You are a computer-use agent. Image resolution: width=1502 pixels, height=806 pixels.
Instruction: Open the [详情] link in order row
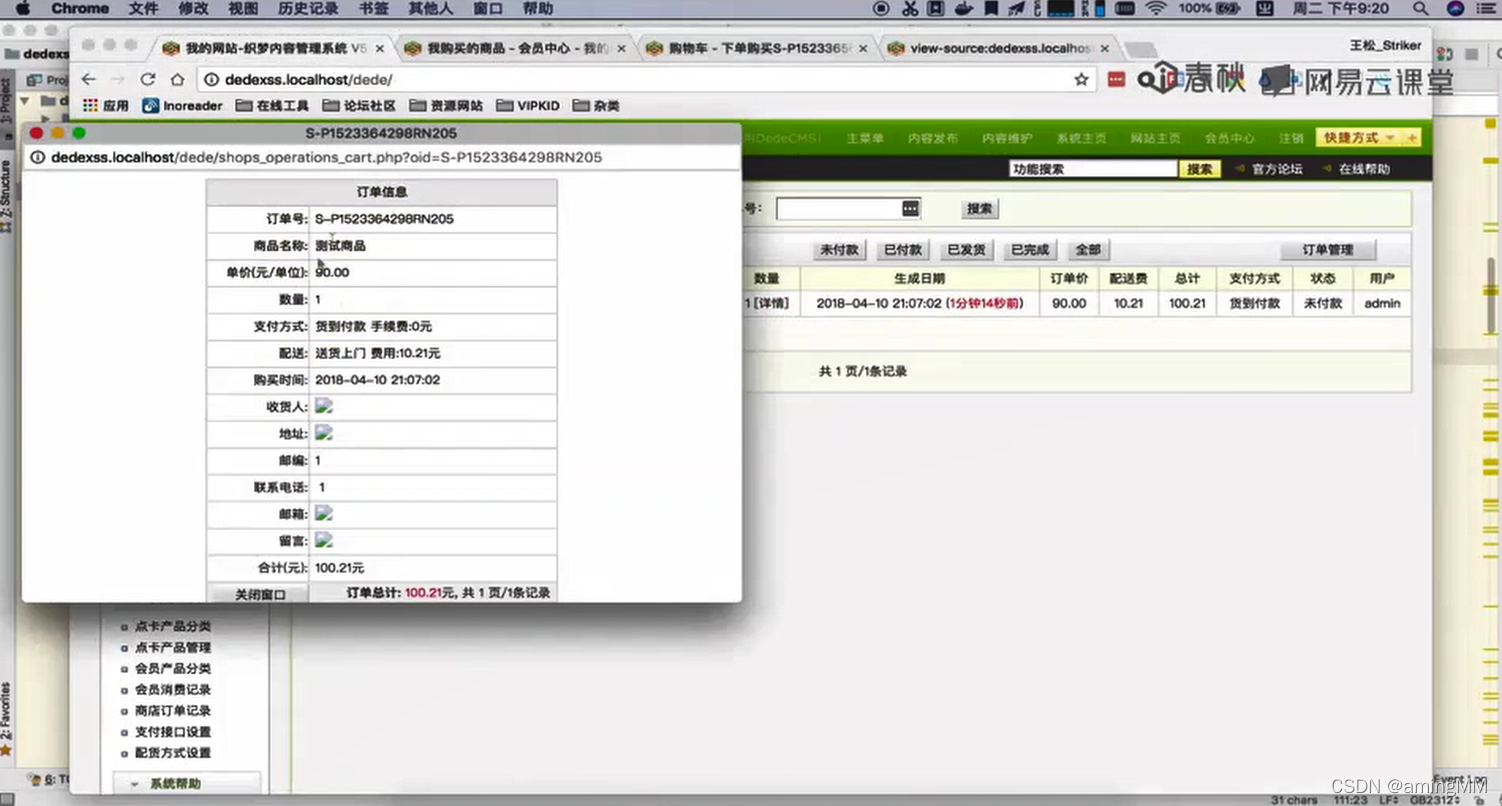click(x=772, y=303)
